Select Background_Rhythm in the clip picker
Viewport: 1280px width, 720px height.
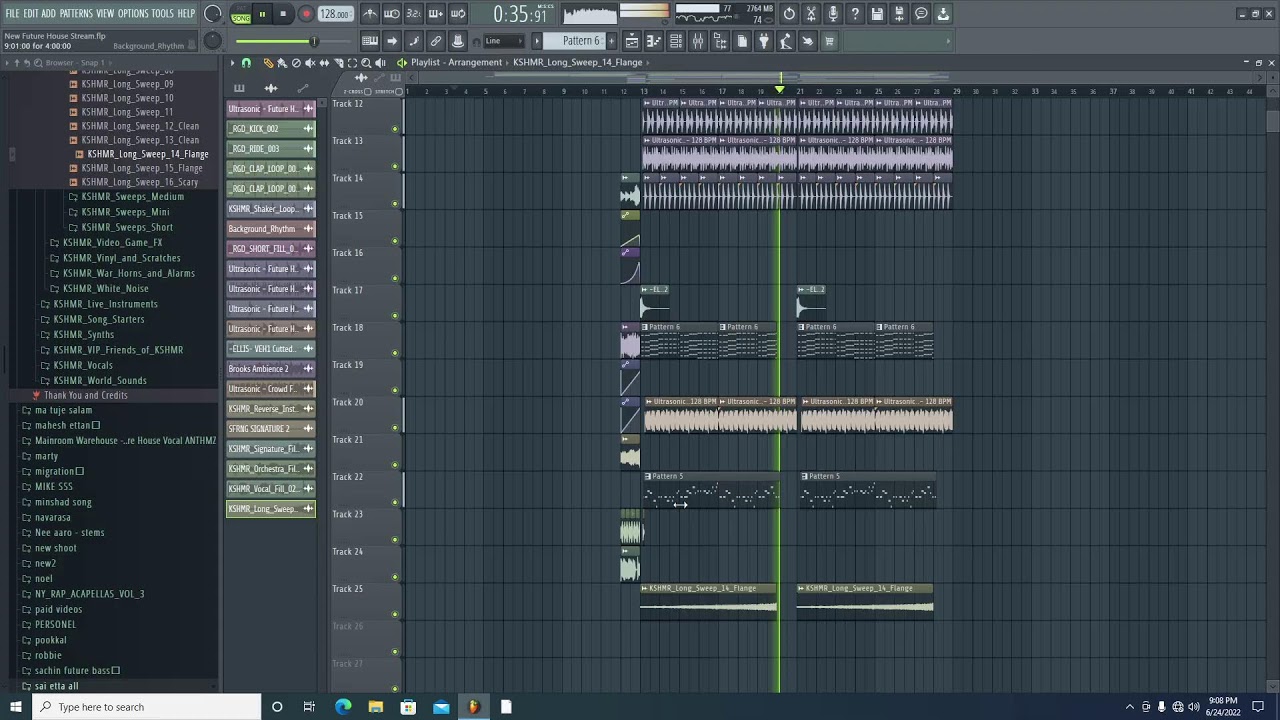271,229
